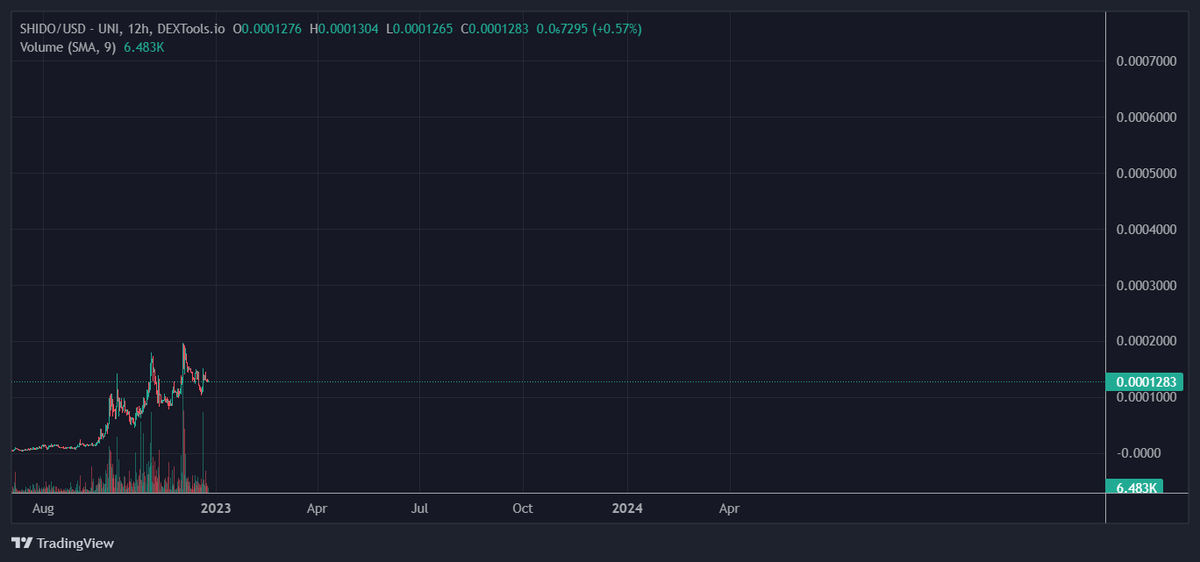
Task: Click the 0.0007000 price axis label
Action: tap(1146, 62)
